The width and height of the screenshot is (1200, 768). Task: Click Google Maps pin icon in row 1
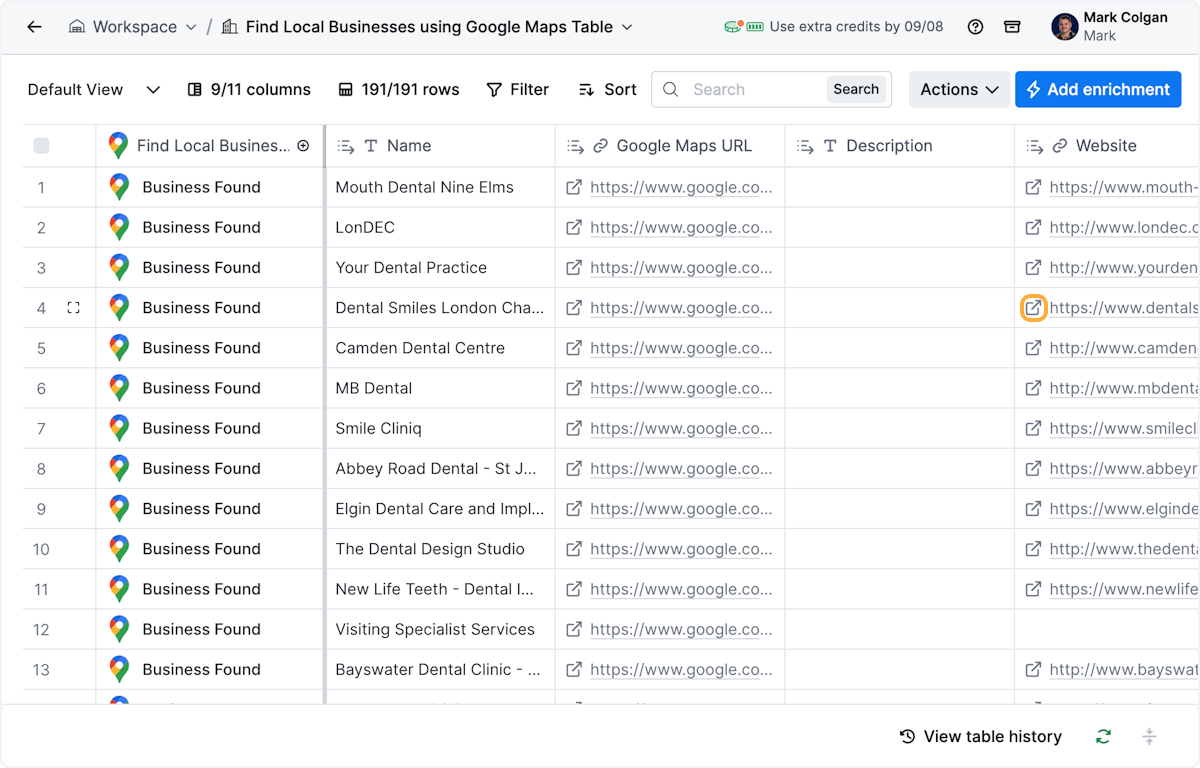point(119,187)
